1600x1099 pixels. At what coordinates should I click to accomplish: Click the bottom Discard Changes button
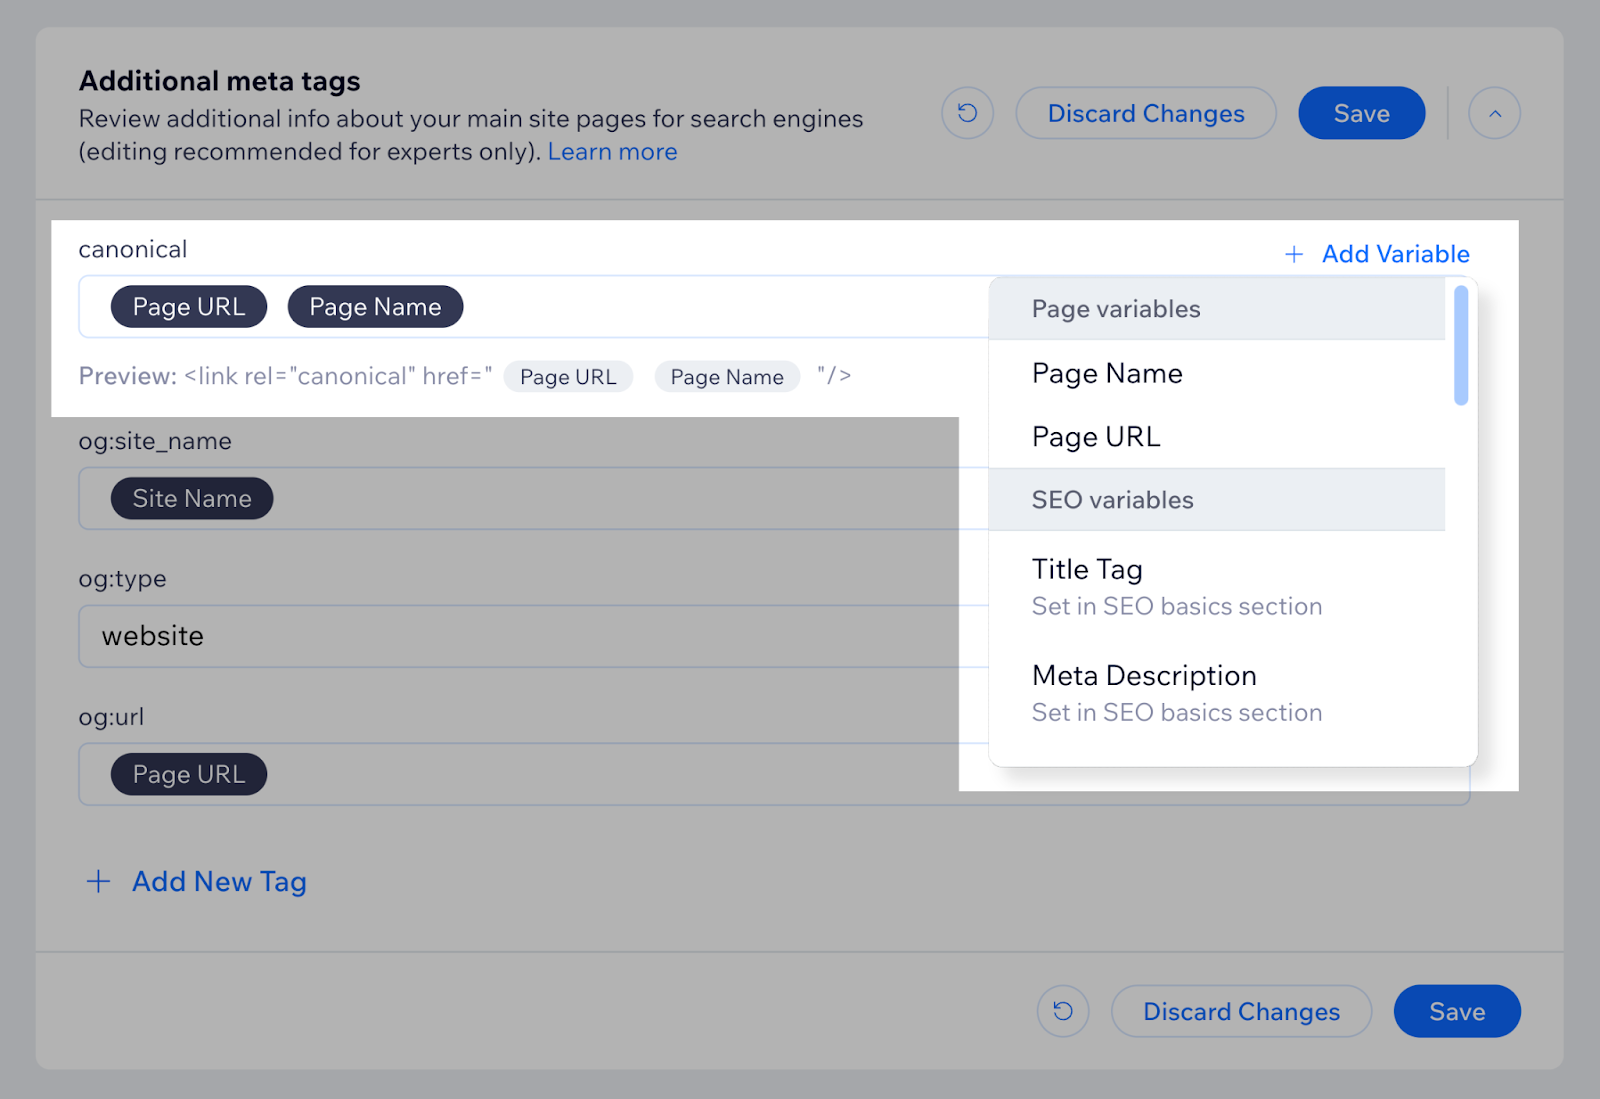pos(1241,1011)
